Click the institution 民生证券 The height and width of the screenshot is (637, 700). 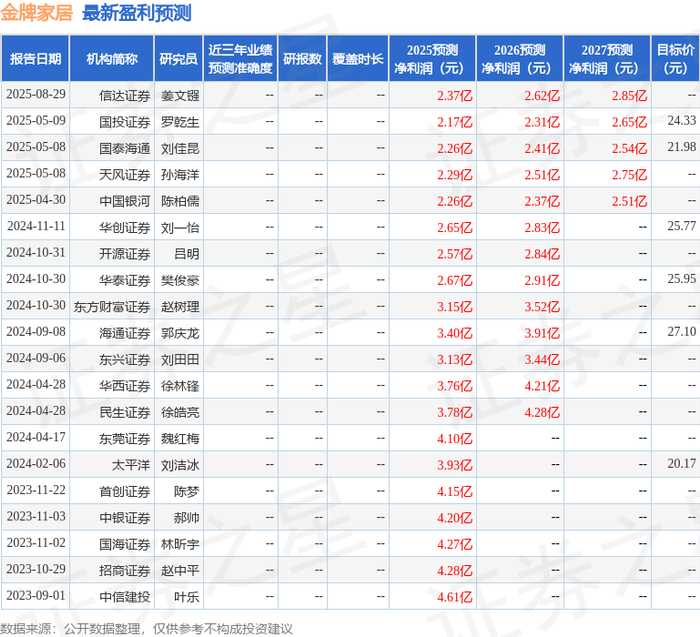[125, 412]
